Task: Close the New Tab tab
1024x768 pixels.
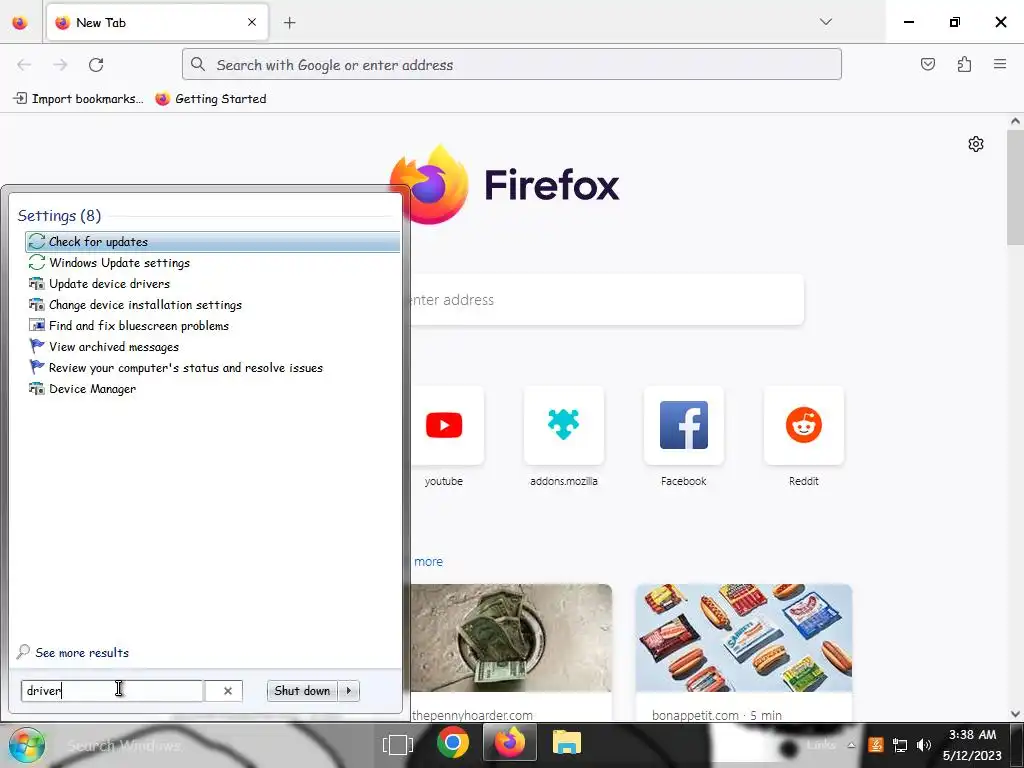Action: (x=252, y=22)
